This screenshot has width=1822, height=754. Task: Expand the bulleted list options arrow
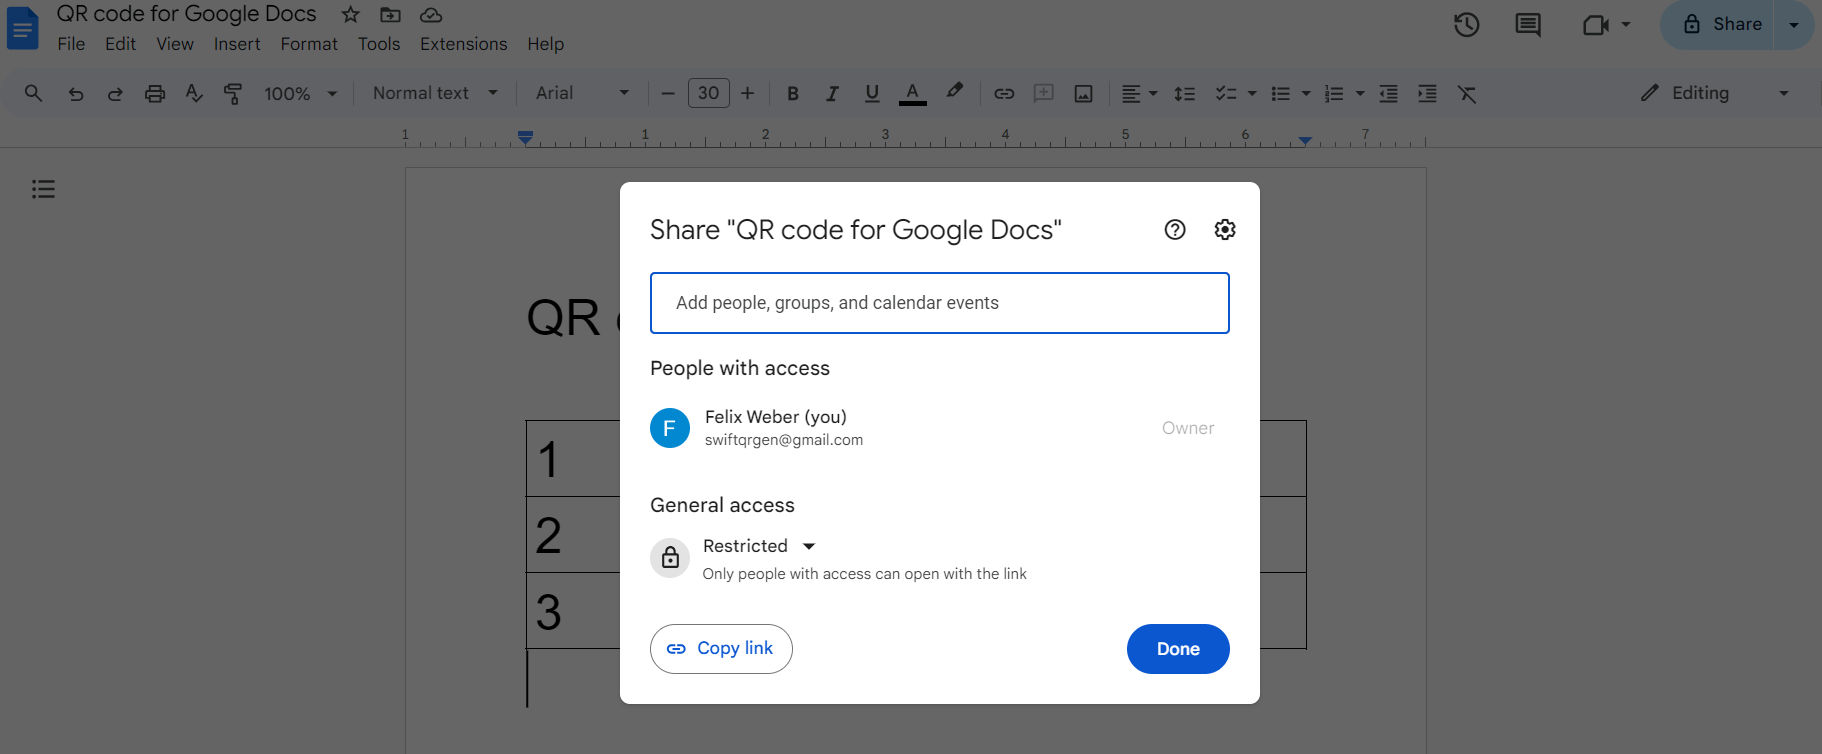1306,93
